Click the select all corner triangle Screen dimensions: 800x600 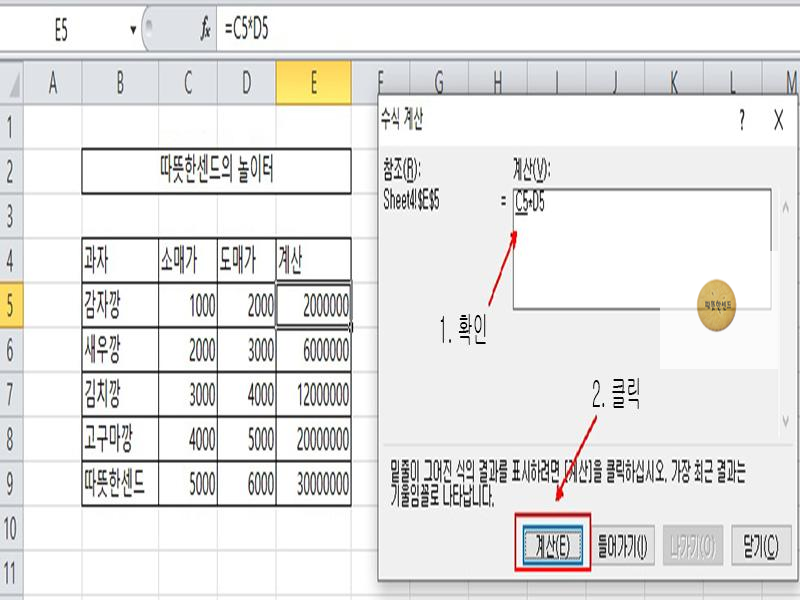12,83
